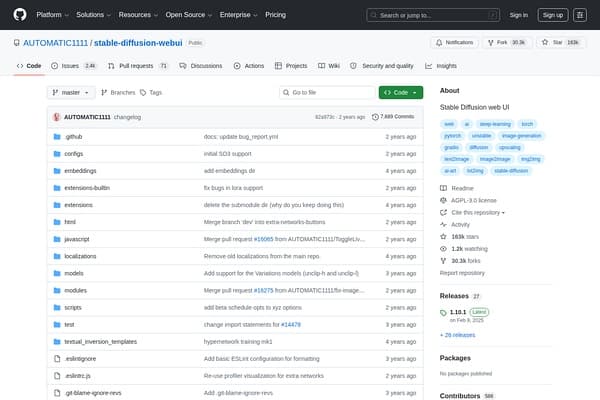Click the Go to file search field

tap(327, 93)
